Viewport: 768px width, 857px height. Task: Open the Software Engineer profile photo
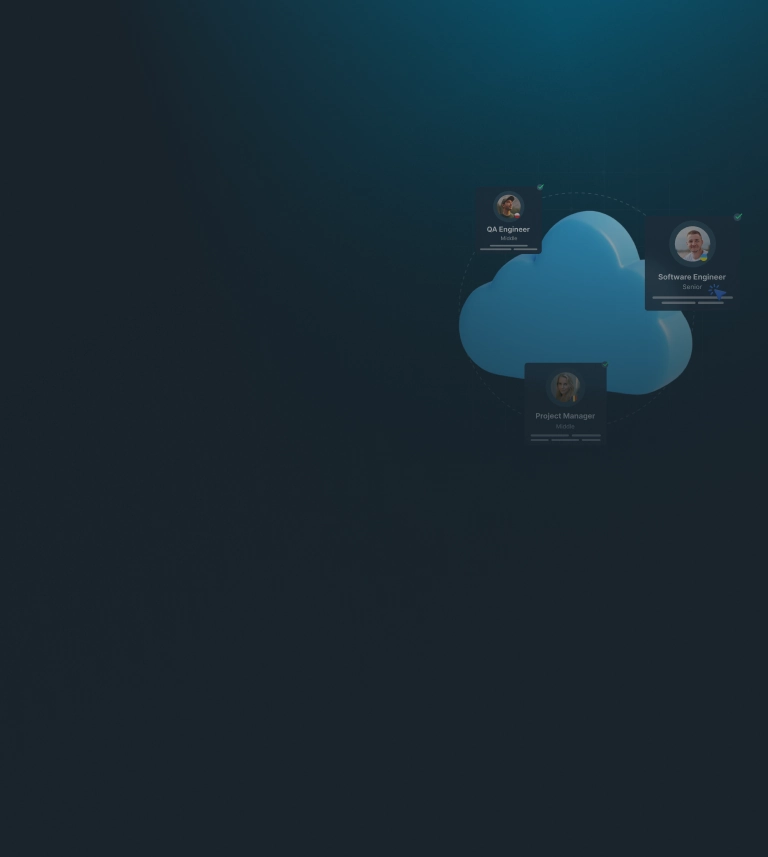[x=692, y=243]
